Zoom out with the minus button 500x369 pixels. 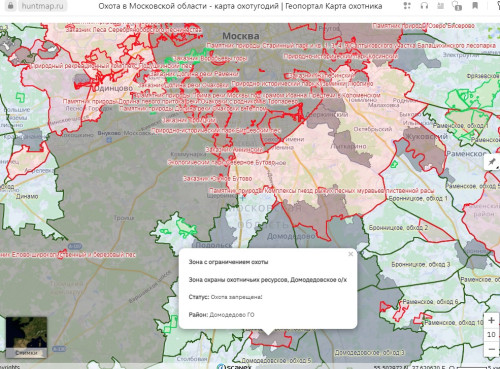491,349
